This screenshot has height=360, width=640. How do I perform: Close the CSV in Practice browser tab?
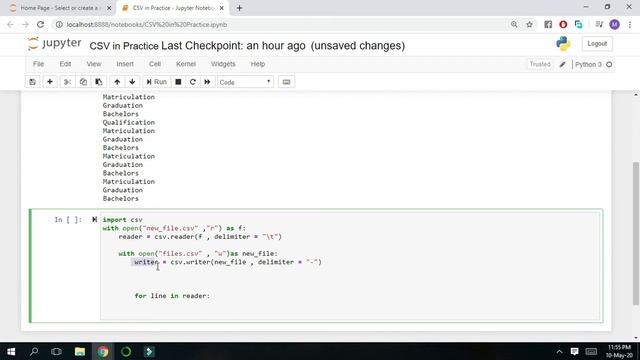(222, 8)
